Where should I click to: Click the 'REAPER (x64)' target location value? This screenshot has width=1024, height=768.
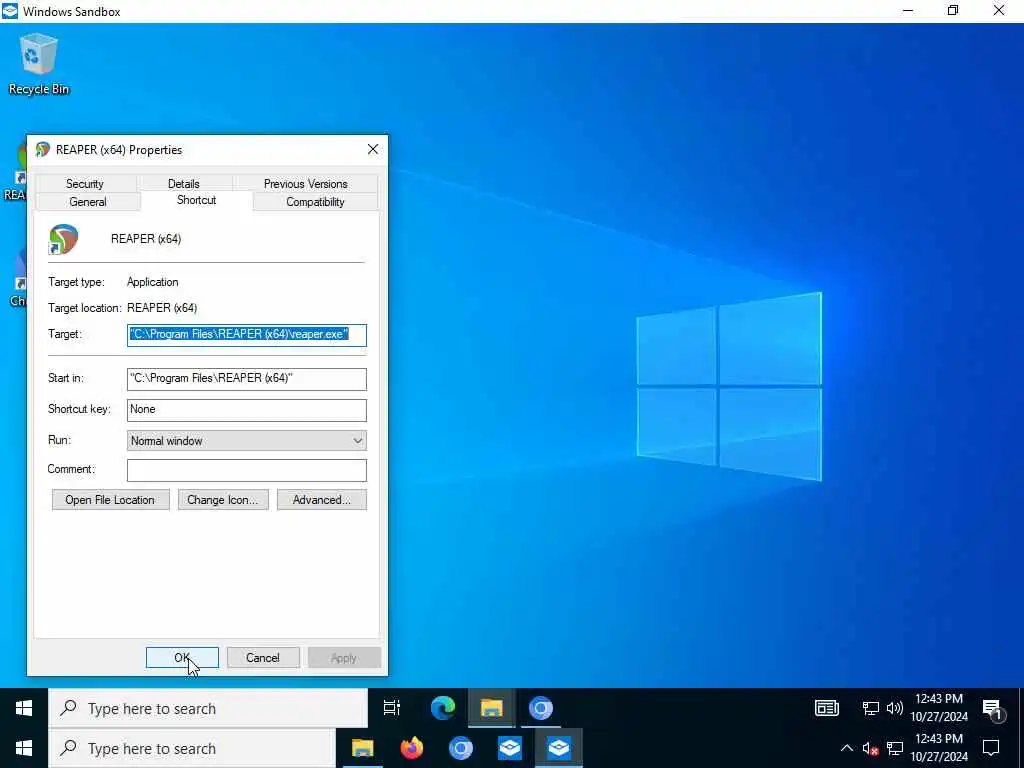[x=162, y=308]
